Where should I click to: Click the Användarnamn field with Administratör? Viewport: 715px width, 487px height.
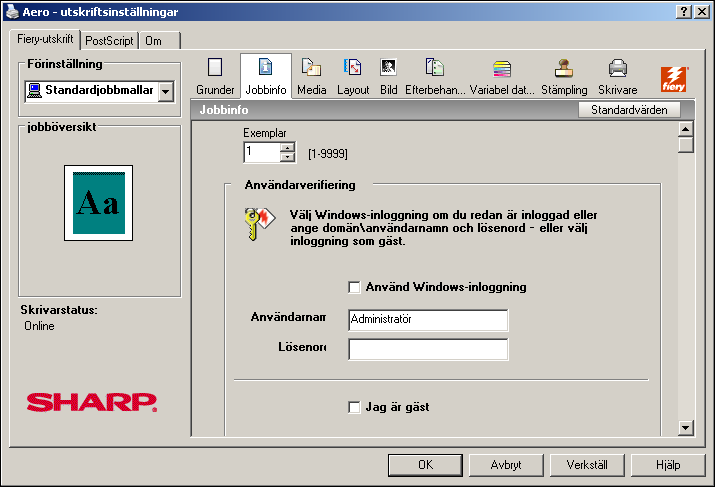coord(428,320)
